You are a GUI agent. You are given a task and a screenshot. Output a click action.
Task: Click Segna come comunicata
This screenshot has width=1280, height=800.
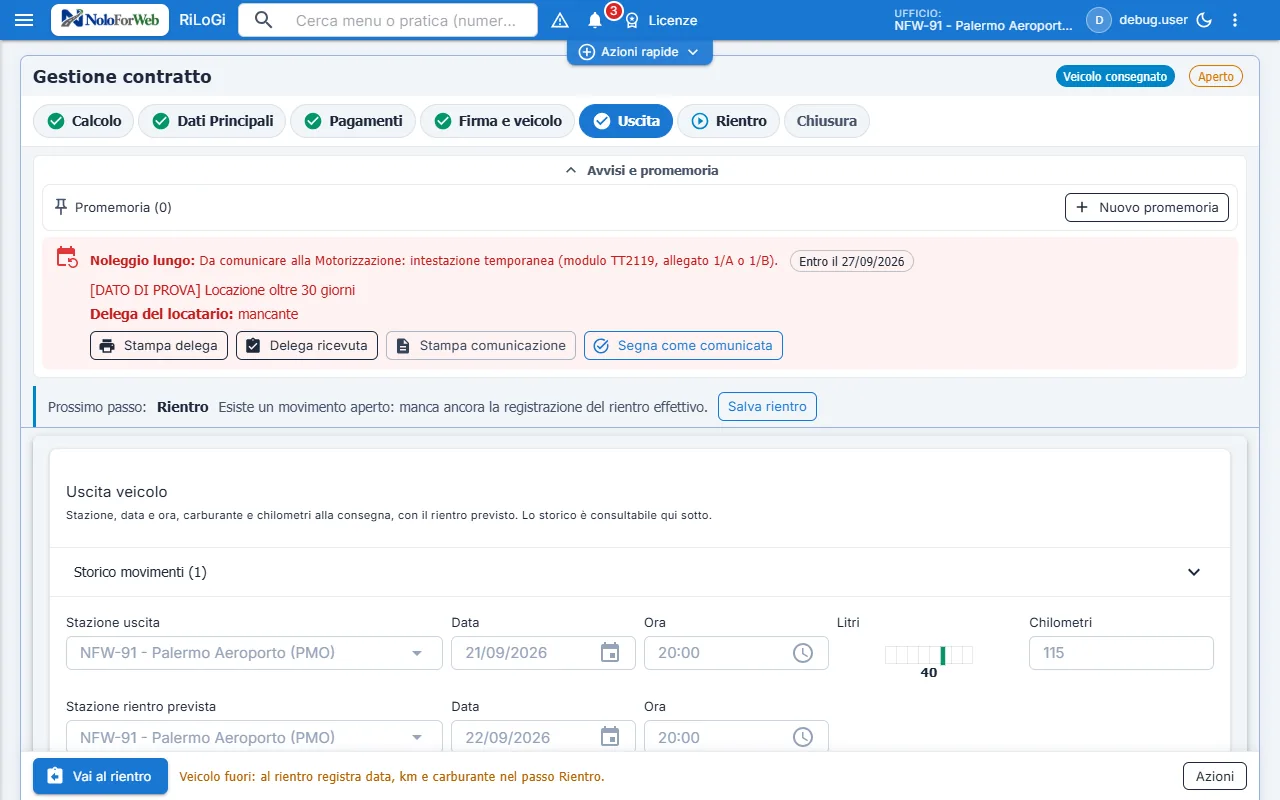pos(683,345)
